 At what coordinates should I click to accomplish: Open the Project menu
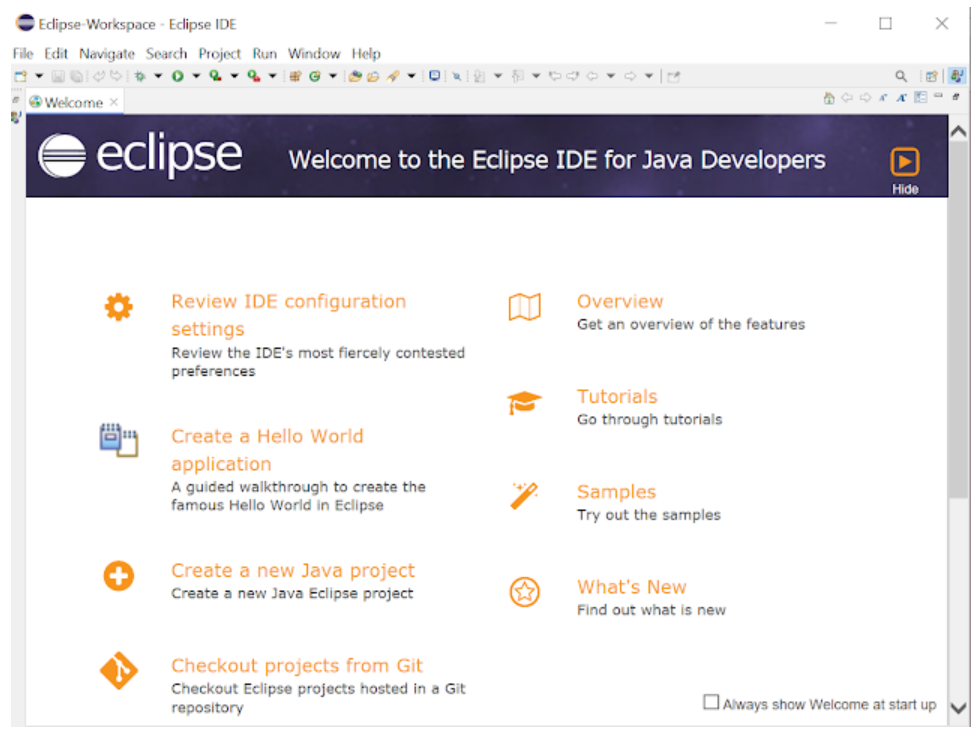click(x=219, y=54)
